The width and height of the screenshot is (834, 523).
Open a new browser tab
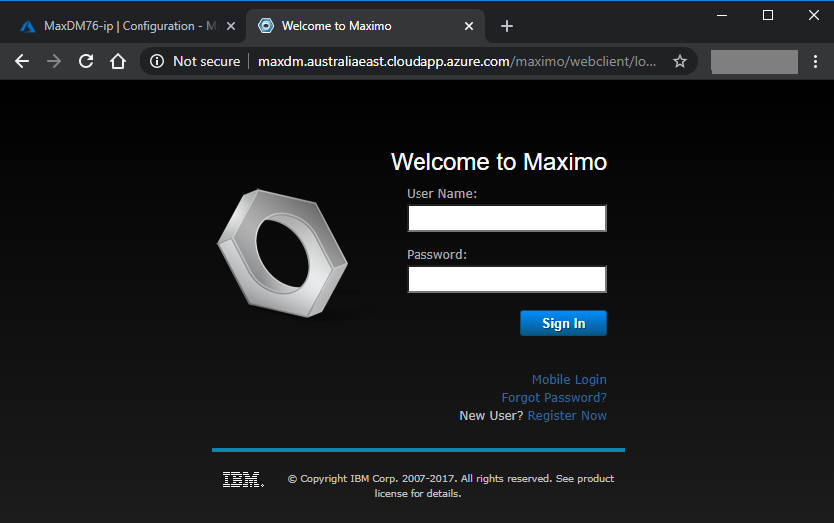[506, 26]
